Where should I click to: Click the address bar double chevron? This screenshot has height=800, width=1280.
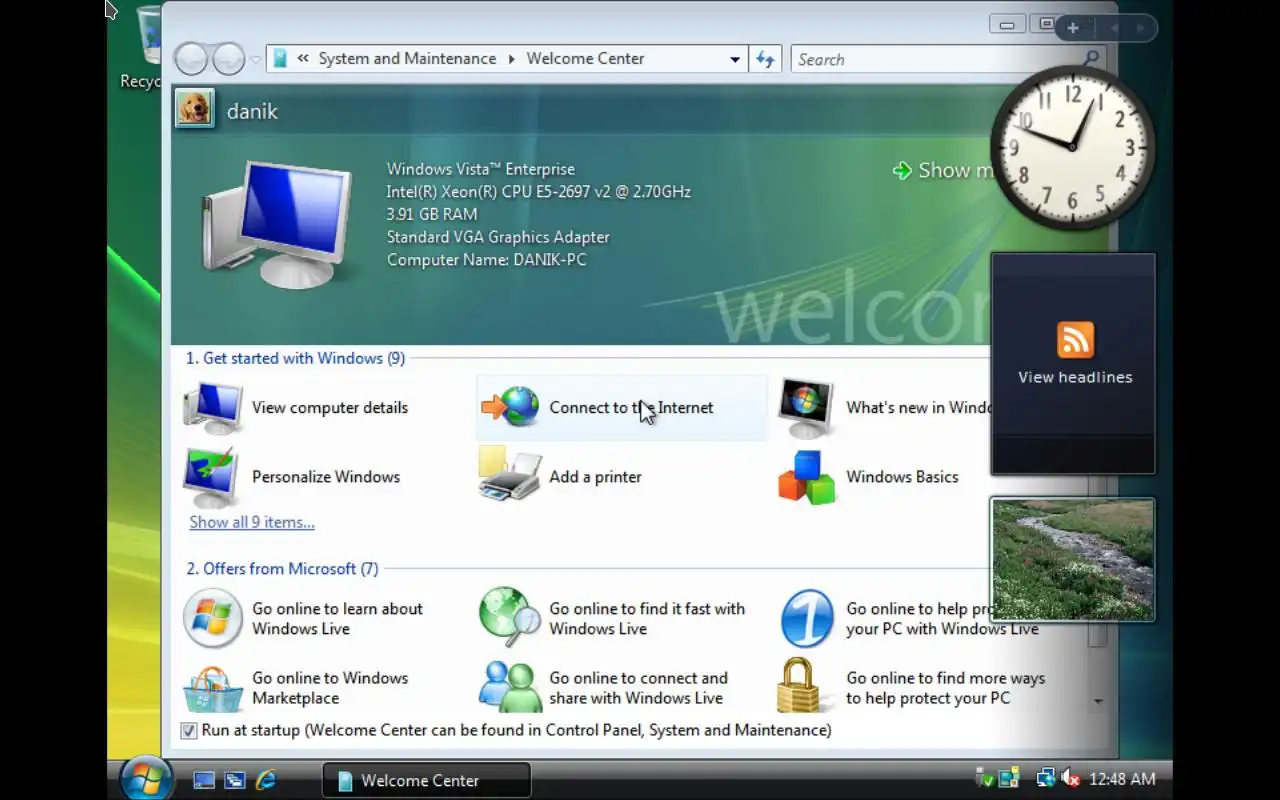coord(303,59)
